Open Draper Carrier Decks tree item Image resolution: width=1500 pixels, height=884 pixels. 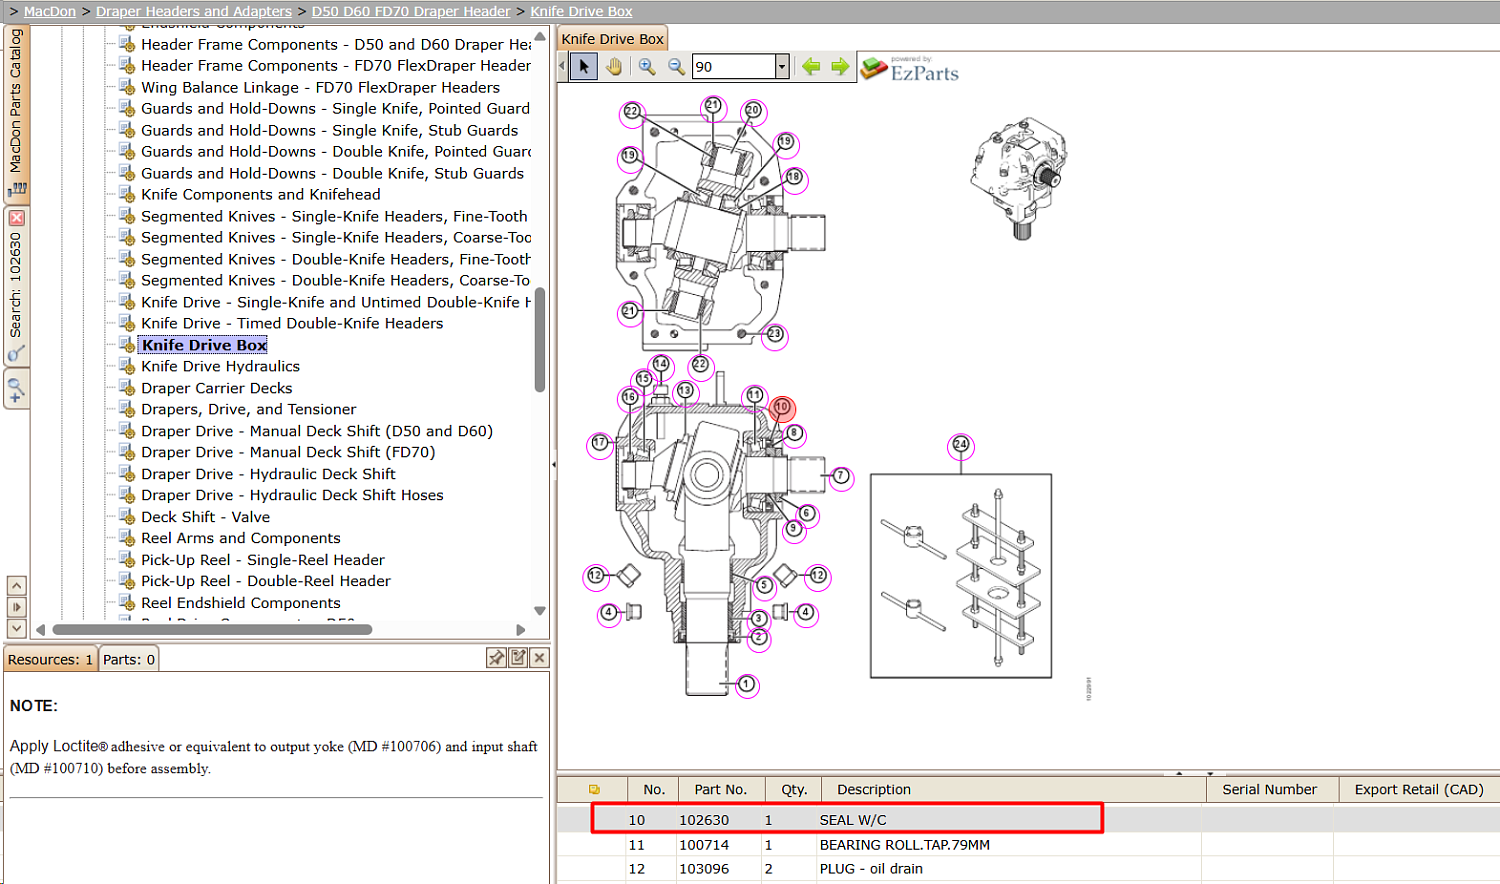tap(217, 389)
